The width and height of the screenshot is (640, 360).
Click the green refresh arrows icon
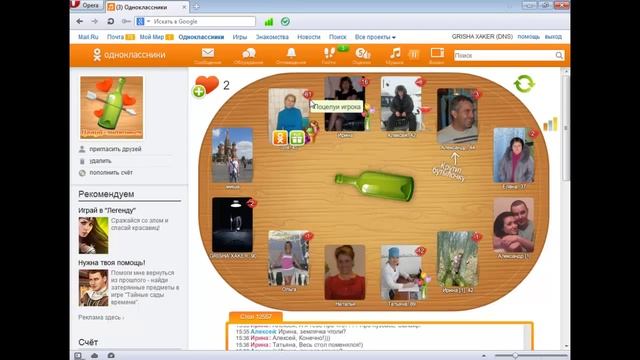(x=524, y=84)
